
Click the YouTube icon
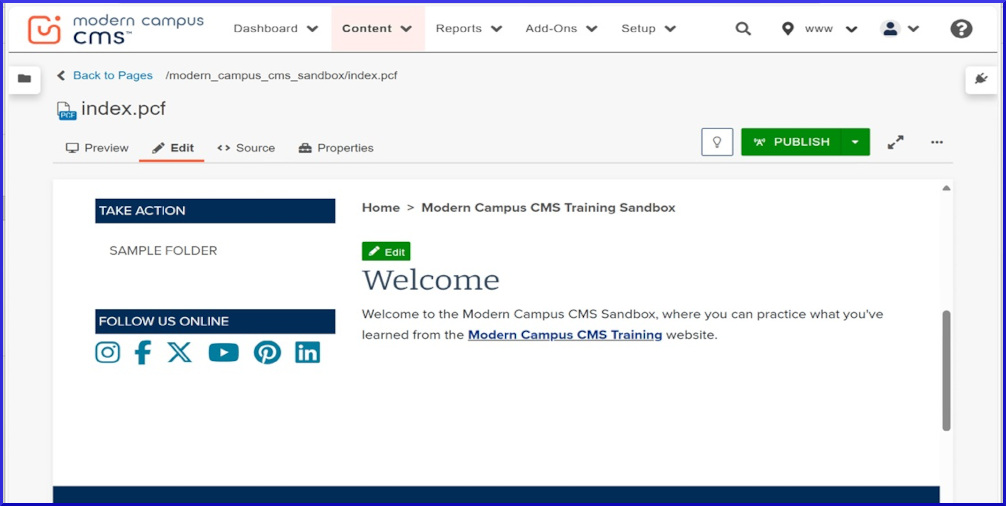pyautogui.click(x=223, y=352)
